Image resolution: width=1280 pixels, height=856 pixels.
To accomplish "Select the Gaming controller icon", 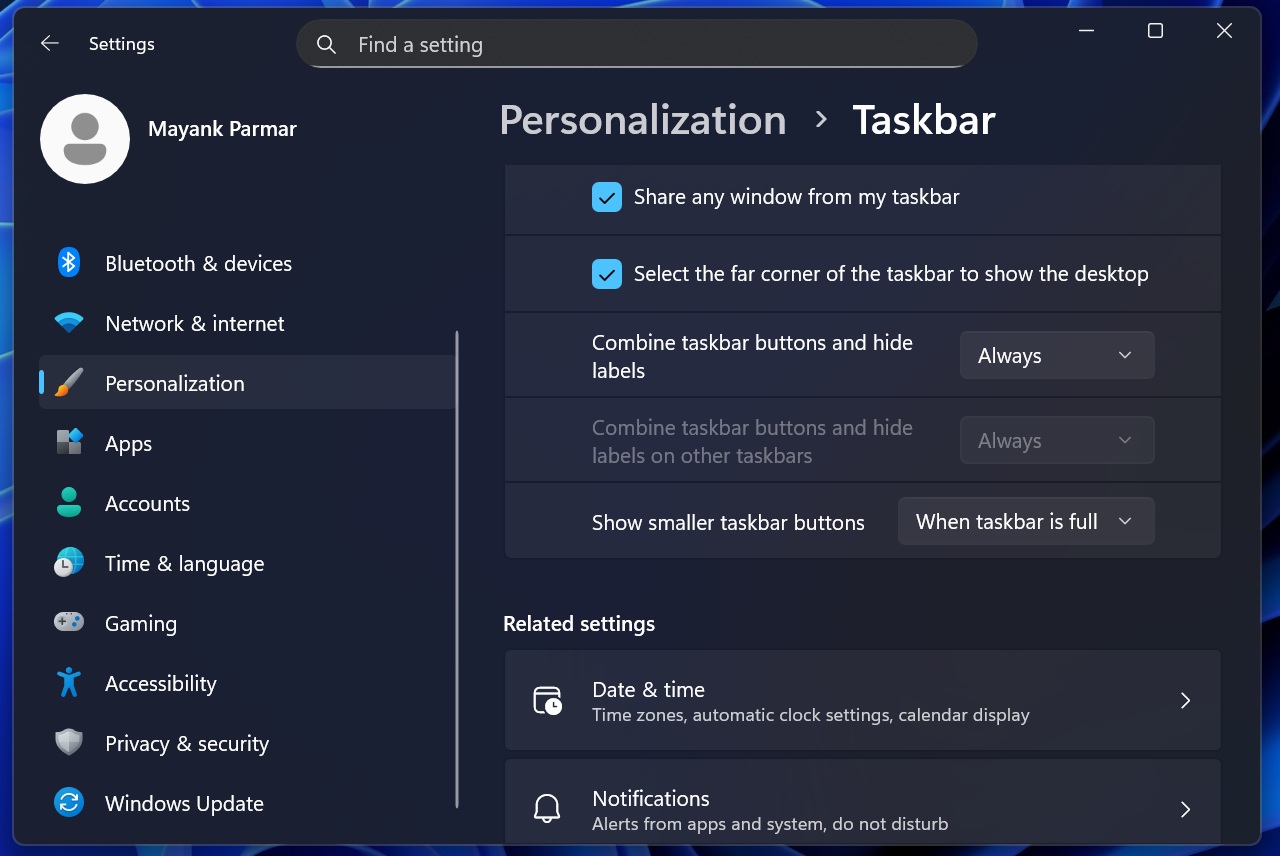I will [68, 623].
